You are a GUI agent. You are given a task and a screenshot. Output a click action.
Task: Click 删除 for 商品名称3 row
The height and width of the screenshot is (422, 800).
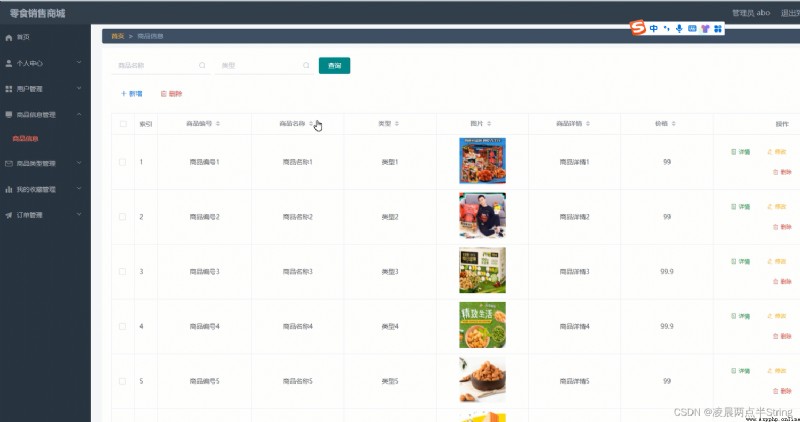pyautogui.click(x=782, y=281)
